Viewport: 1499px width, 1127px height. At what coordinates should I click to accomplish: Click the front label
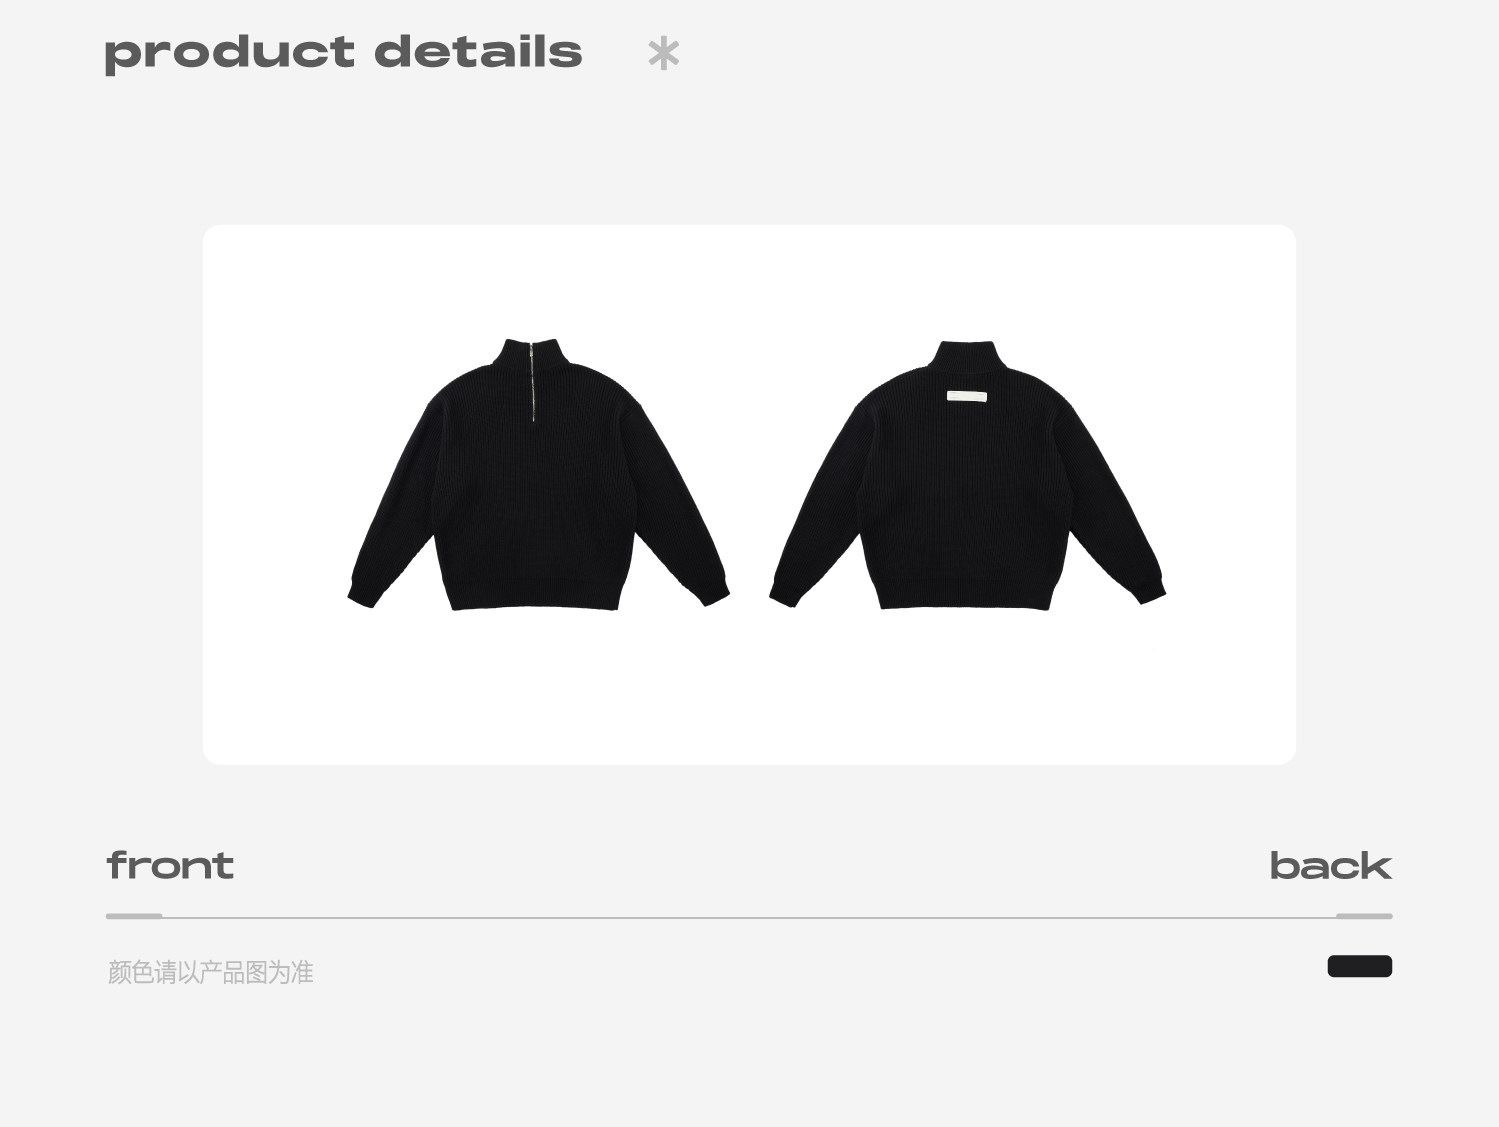pyautogui.click(x=170, y=865)
